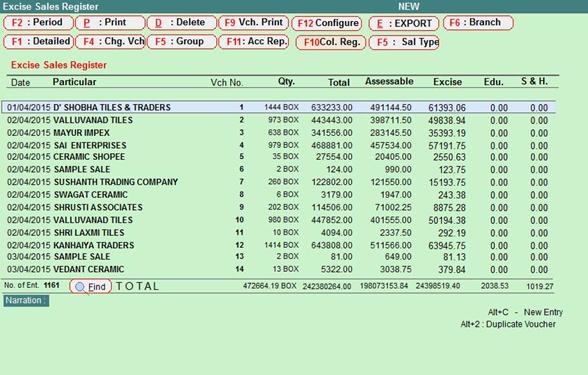Open F9 Vch. Print
The width and height of the screenshot is (588, 375).
point(254,22)
